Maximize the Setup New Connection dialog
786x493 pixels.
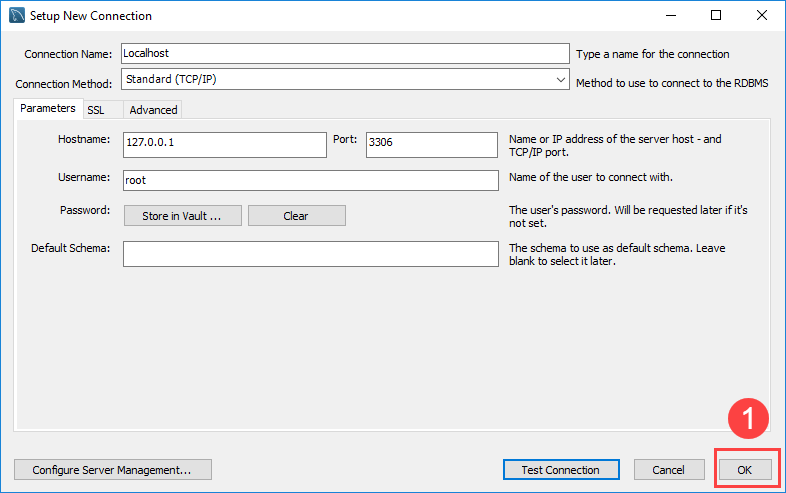click(x=716, y=16)
